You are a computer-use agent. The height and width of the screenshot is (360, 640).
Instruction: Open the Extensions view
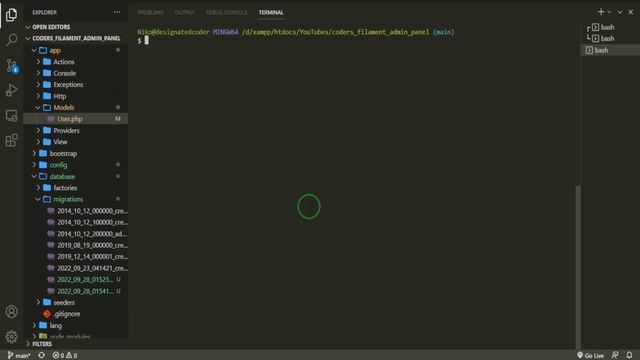[11, 140]
